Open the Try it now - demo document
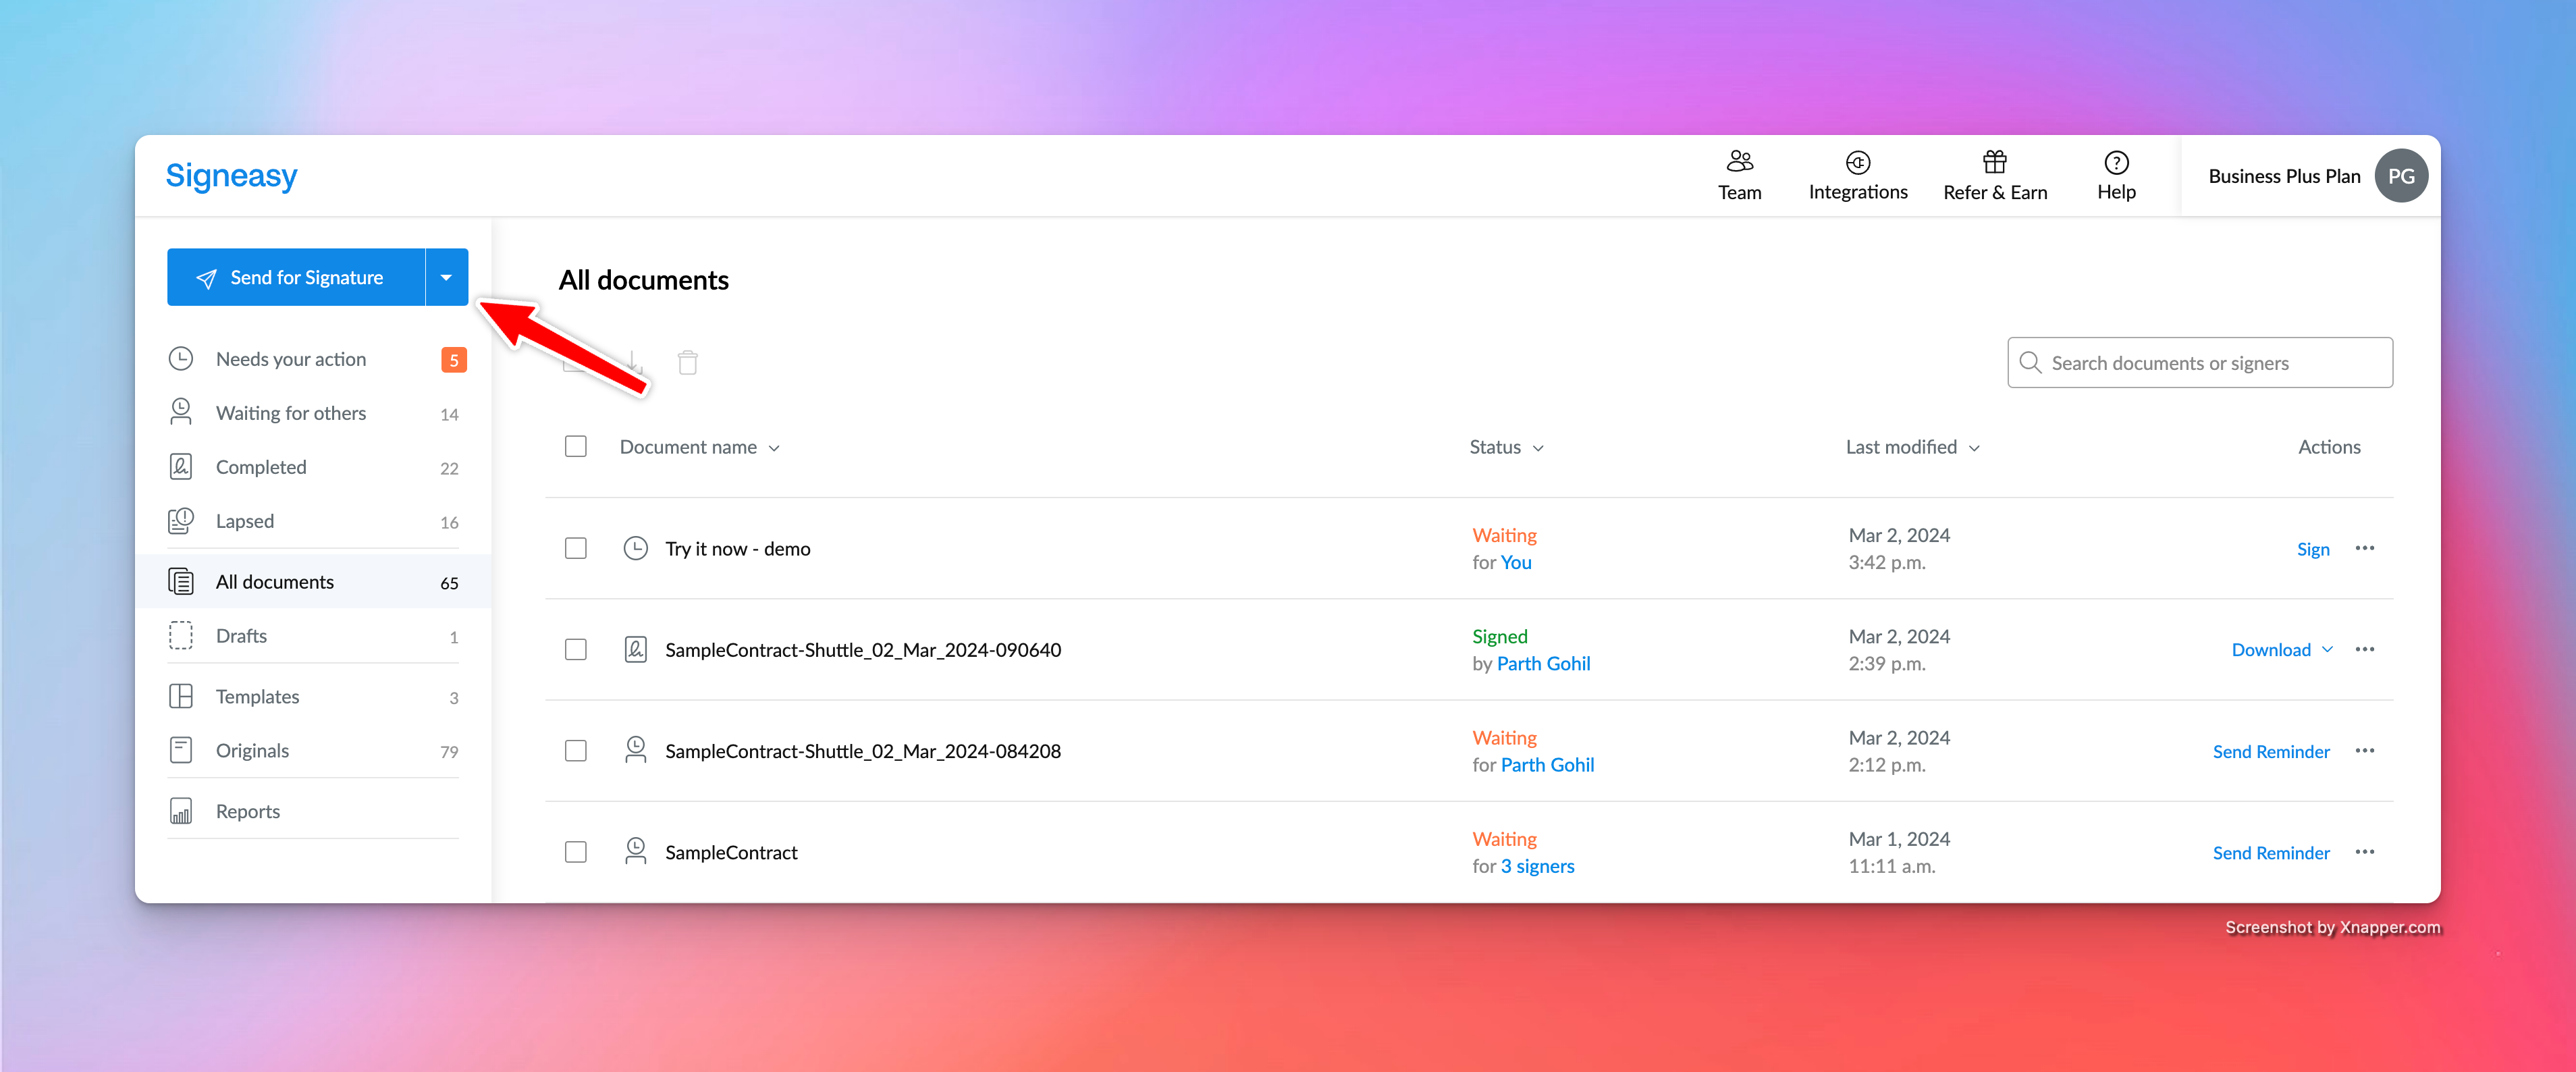The width and height of the screenshot is (2576, 1072). (x=737, y=549)
